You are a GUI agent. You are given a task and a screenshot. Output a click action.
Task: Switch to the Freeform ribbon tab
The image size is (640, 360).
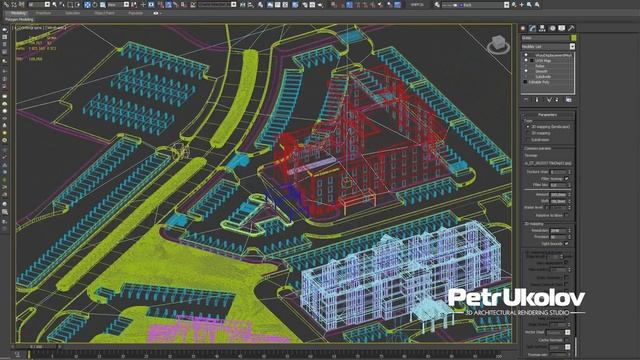(44, 13)
